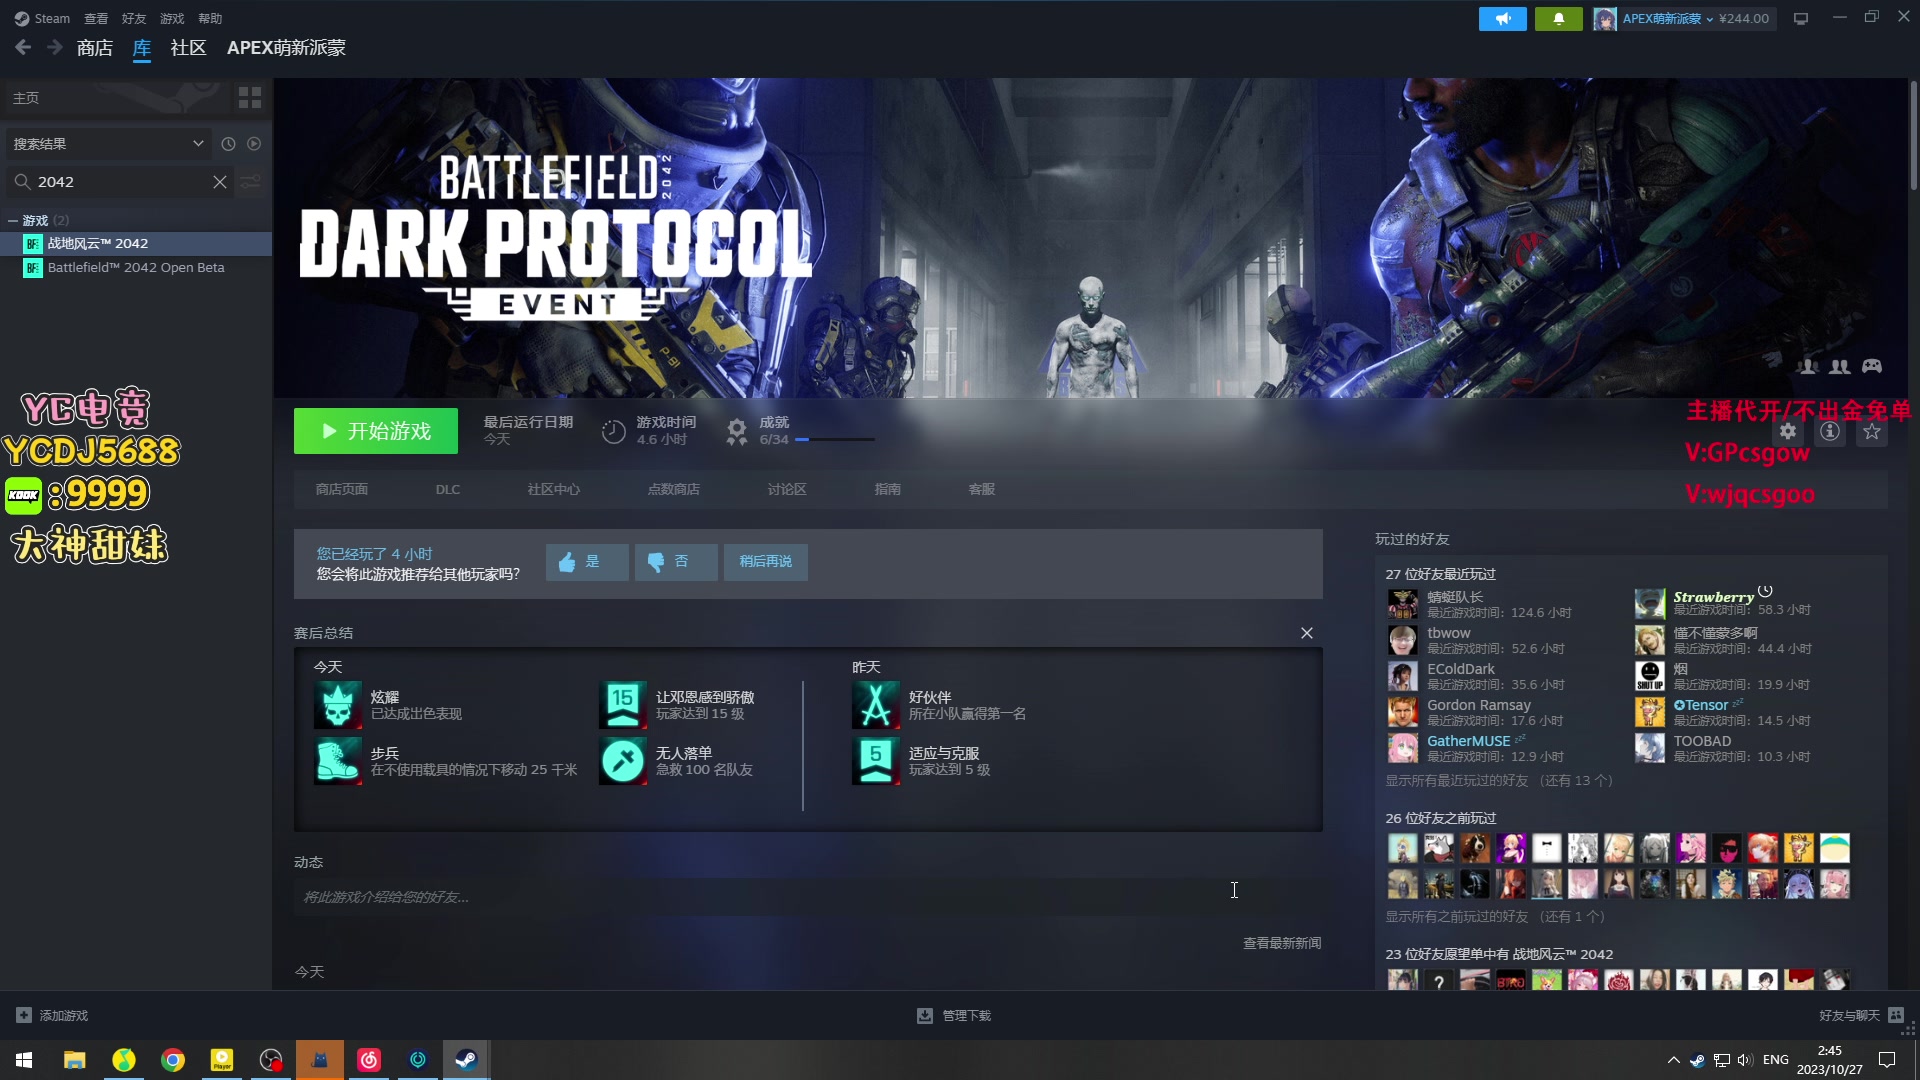
Task: Open the advanced library filter icon
Action: [250, 182]
